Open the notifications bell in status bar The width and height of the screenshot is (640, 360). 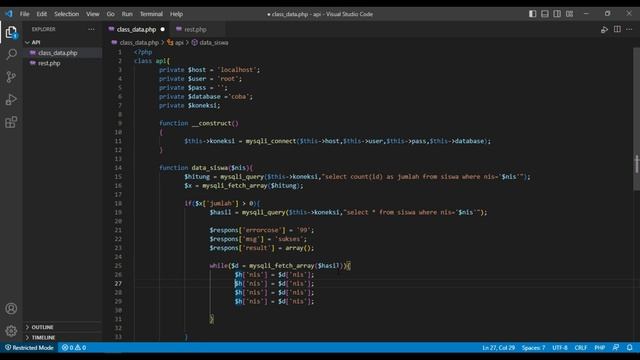629,347
